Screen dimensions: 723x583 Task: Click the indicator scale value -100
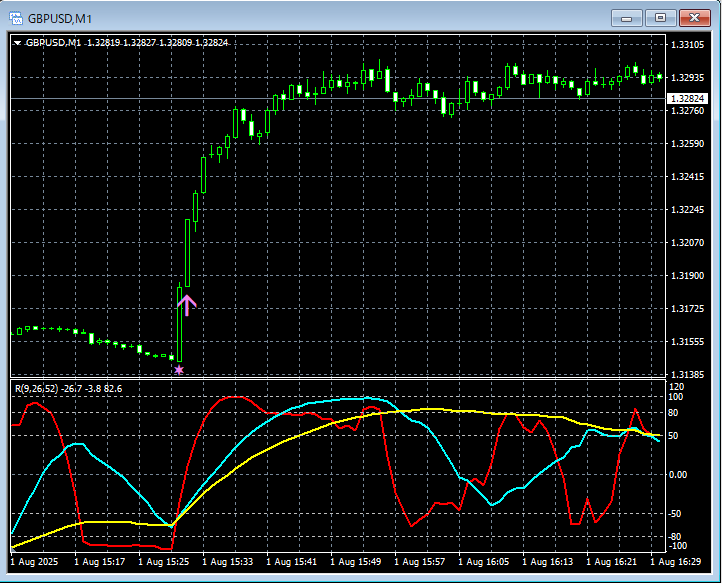coord(680,546)
